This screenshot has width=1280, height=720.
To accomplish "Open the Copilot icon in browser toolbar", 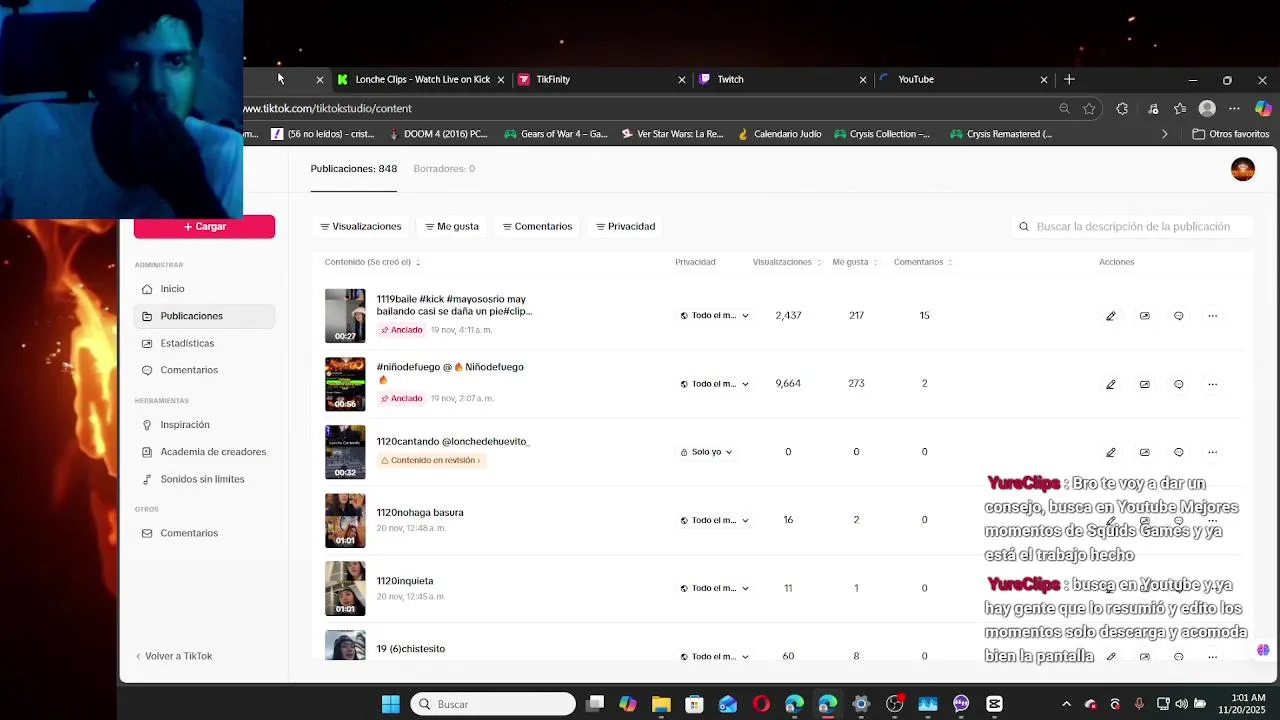I will click(1262, 108).
